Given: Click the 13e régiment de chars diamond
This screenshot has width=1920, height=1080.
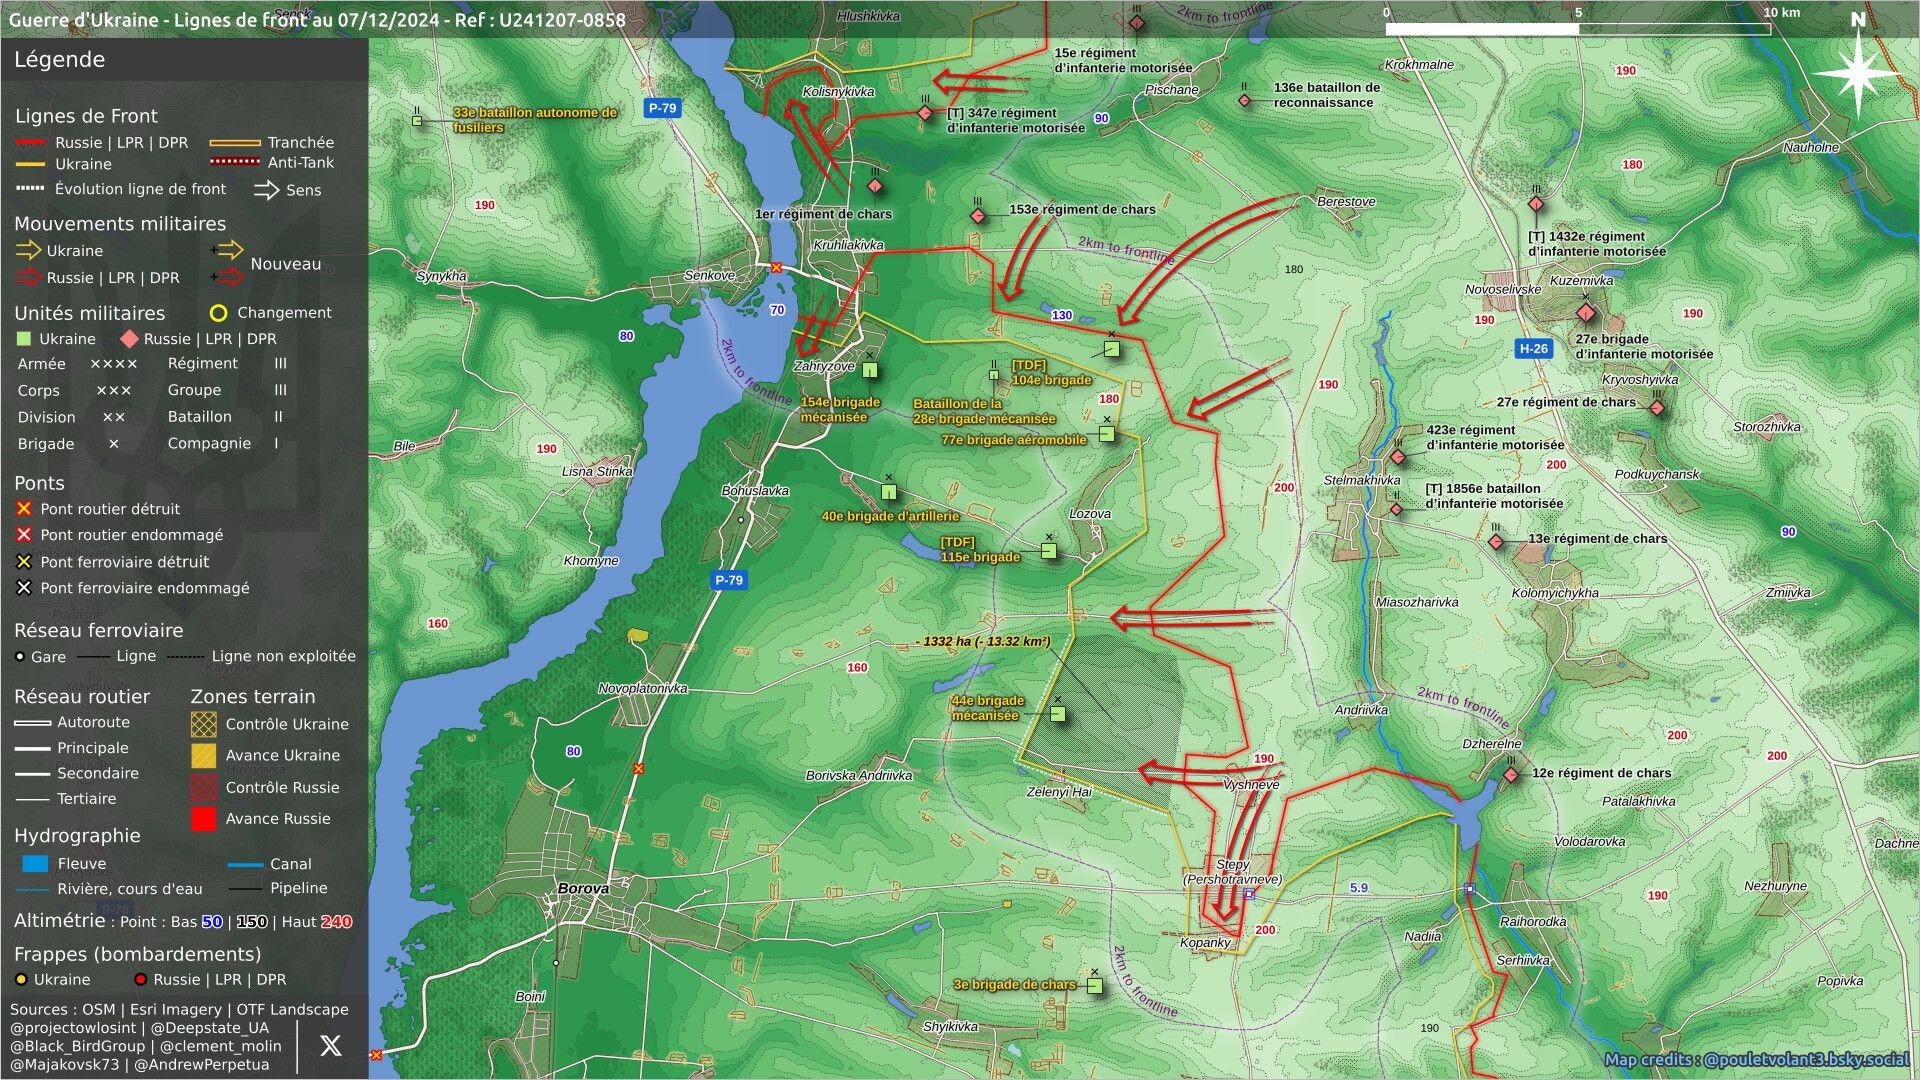Looking at the screenshot, I should pyautogui.click(x=1496, y=542).
